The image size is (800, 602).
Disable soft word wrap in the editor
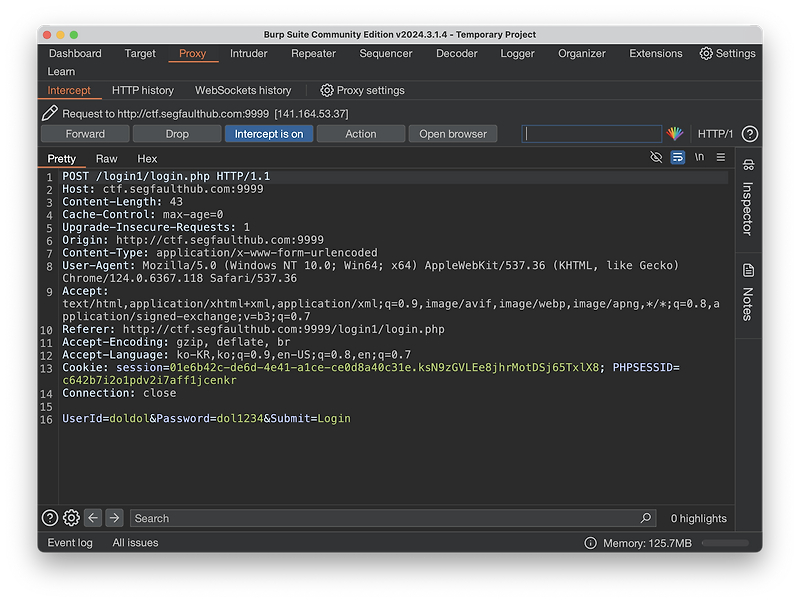click(678, 157)
